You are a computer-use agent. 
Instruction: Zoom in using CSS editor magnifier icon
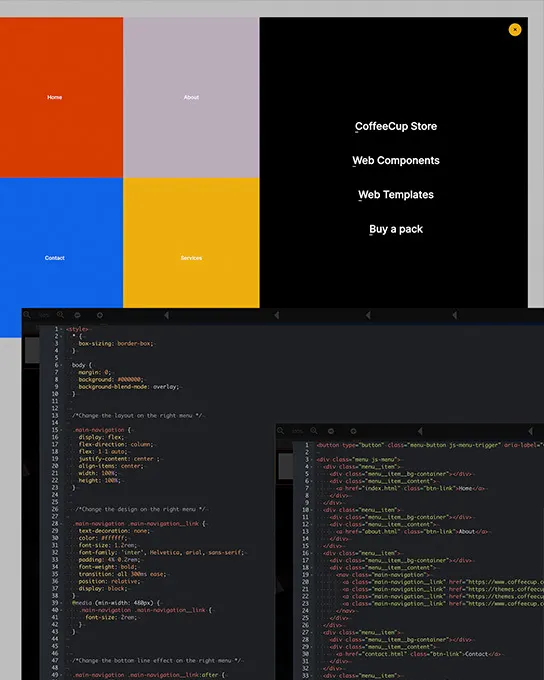[x=60, y=315]
